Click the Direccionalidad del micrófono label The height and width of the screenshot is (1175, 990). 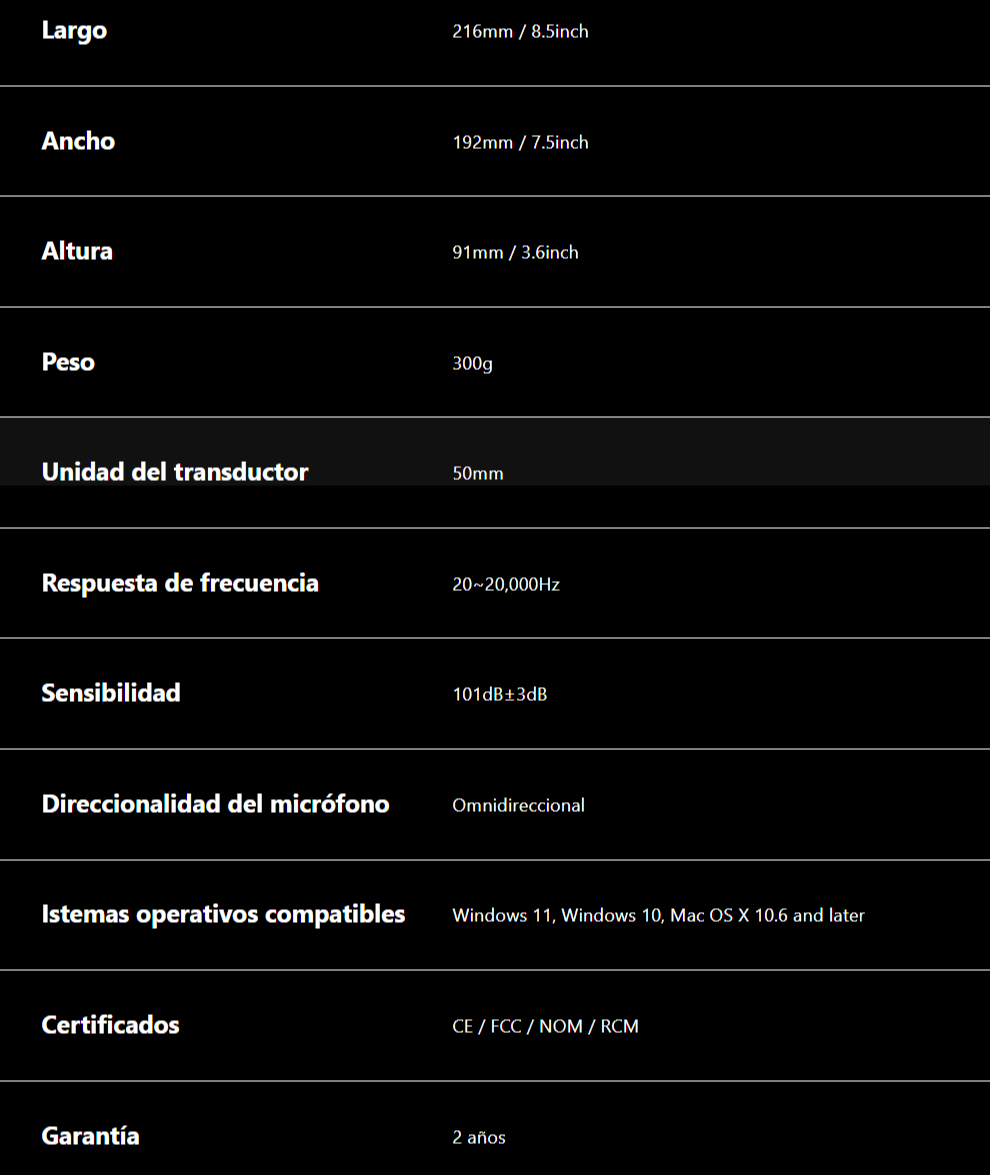tap(215, 804)
